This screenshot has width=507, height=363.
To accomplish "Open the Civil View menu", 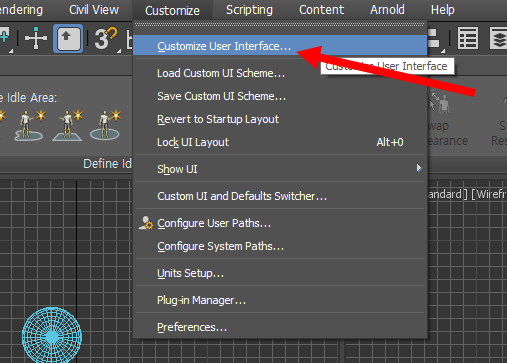I will 94,10.
